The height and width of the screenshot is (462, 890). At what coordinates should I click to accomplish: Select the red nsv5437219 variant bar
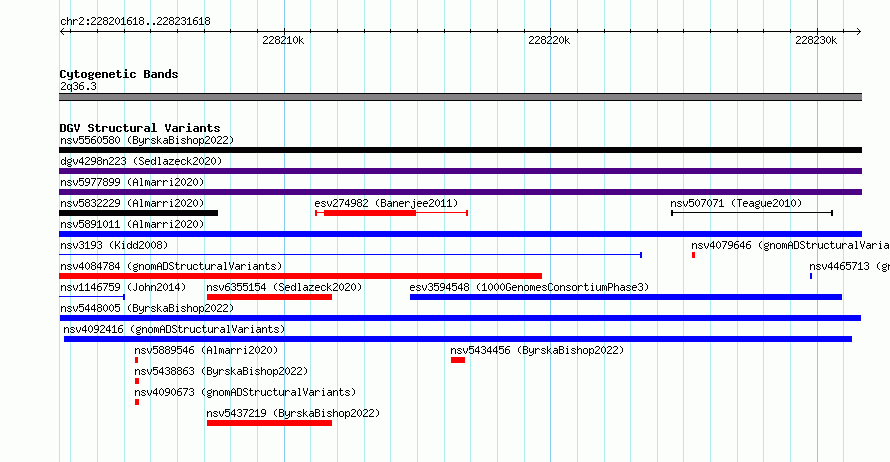270,423
